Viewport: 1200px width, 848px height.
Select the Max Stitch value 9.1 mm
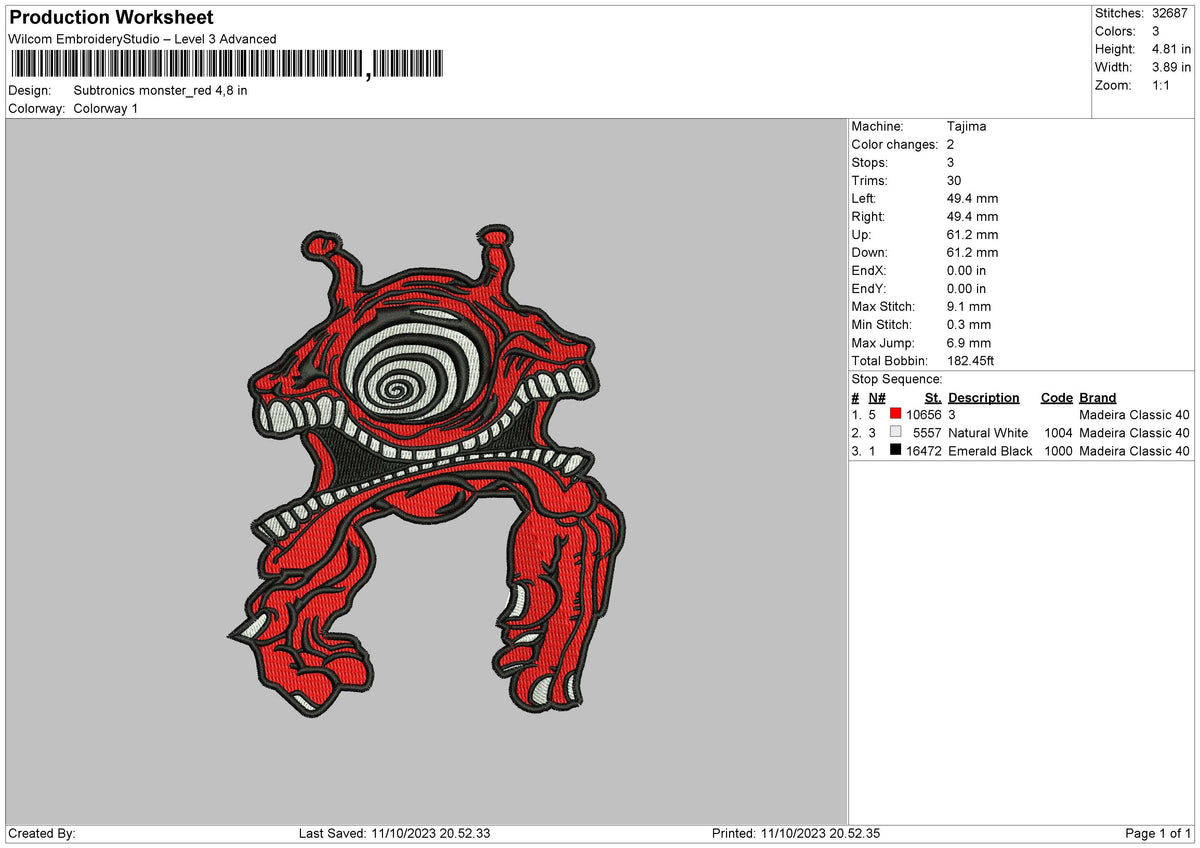tap(969, 307)
